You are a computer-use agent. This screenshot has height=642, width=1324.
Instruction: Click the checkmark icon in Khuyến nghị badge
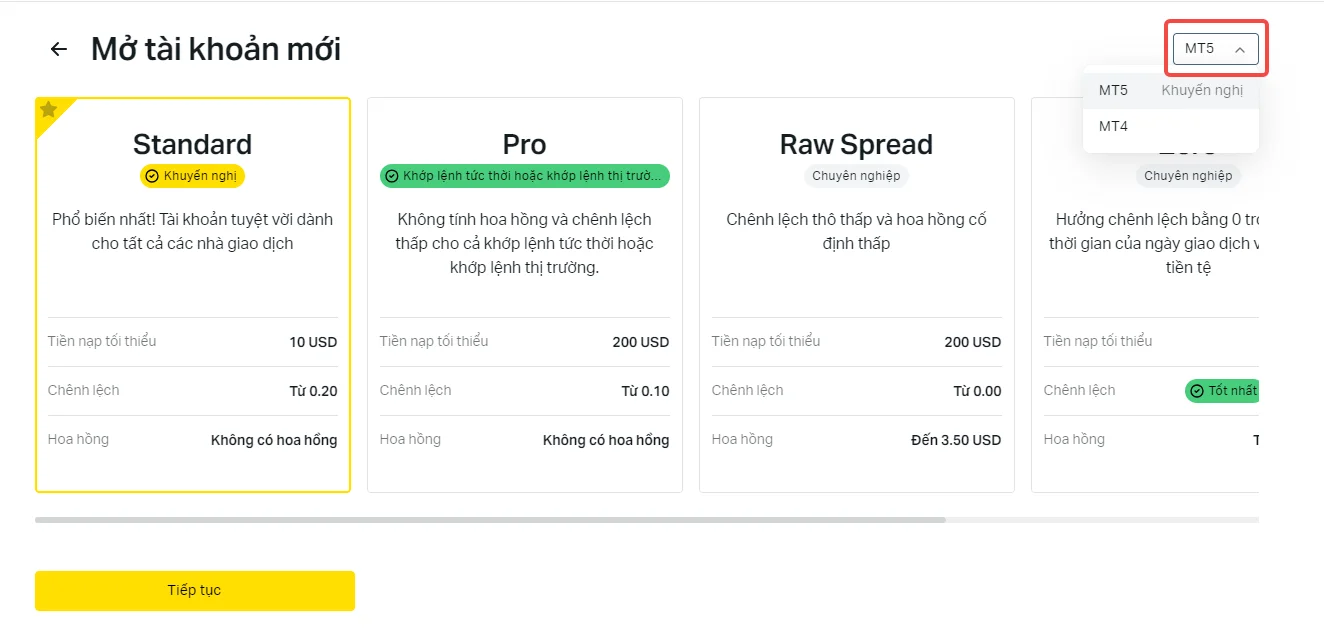[x=152, y=176]
